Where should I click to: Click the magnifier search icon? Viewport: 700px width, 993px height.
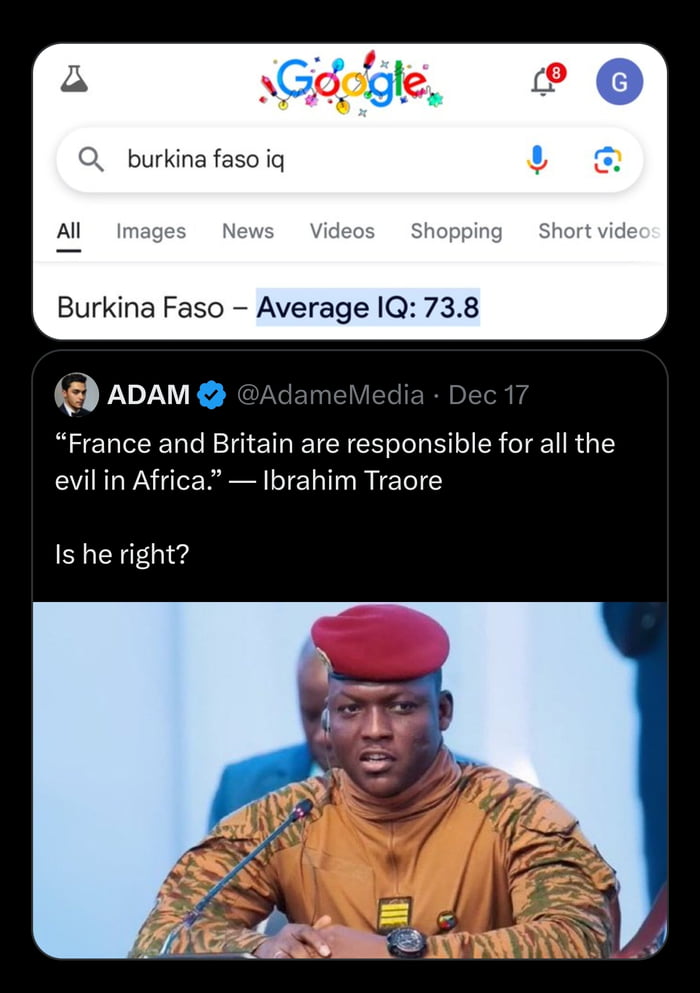(91, 158)
